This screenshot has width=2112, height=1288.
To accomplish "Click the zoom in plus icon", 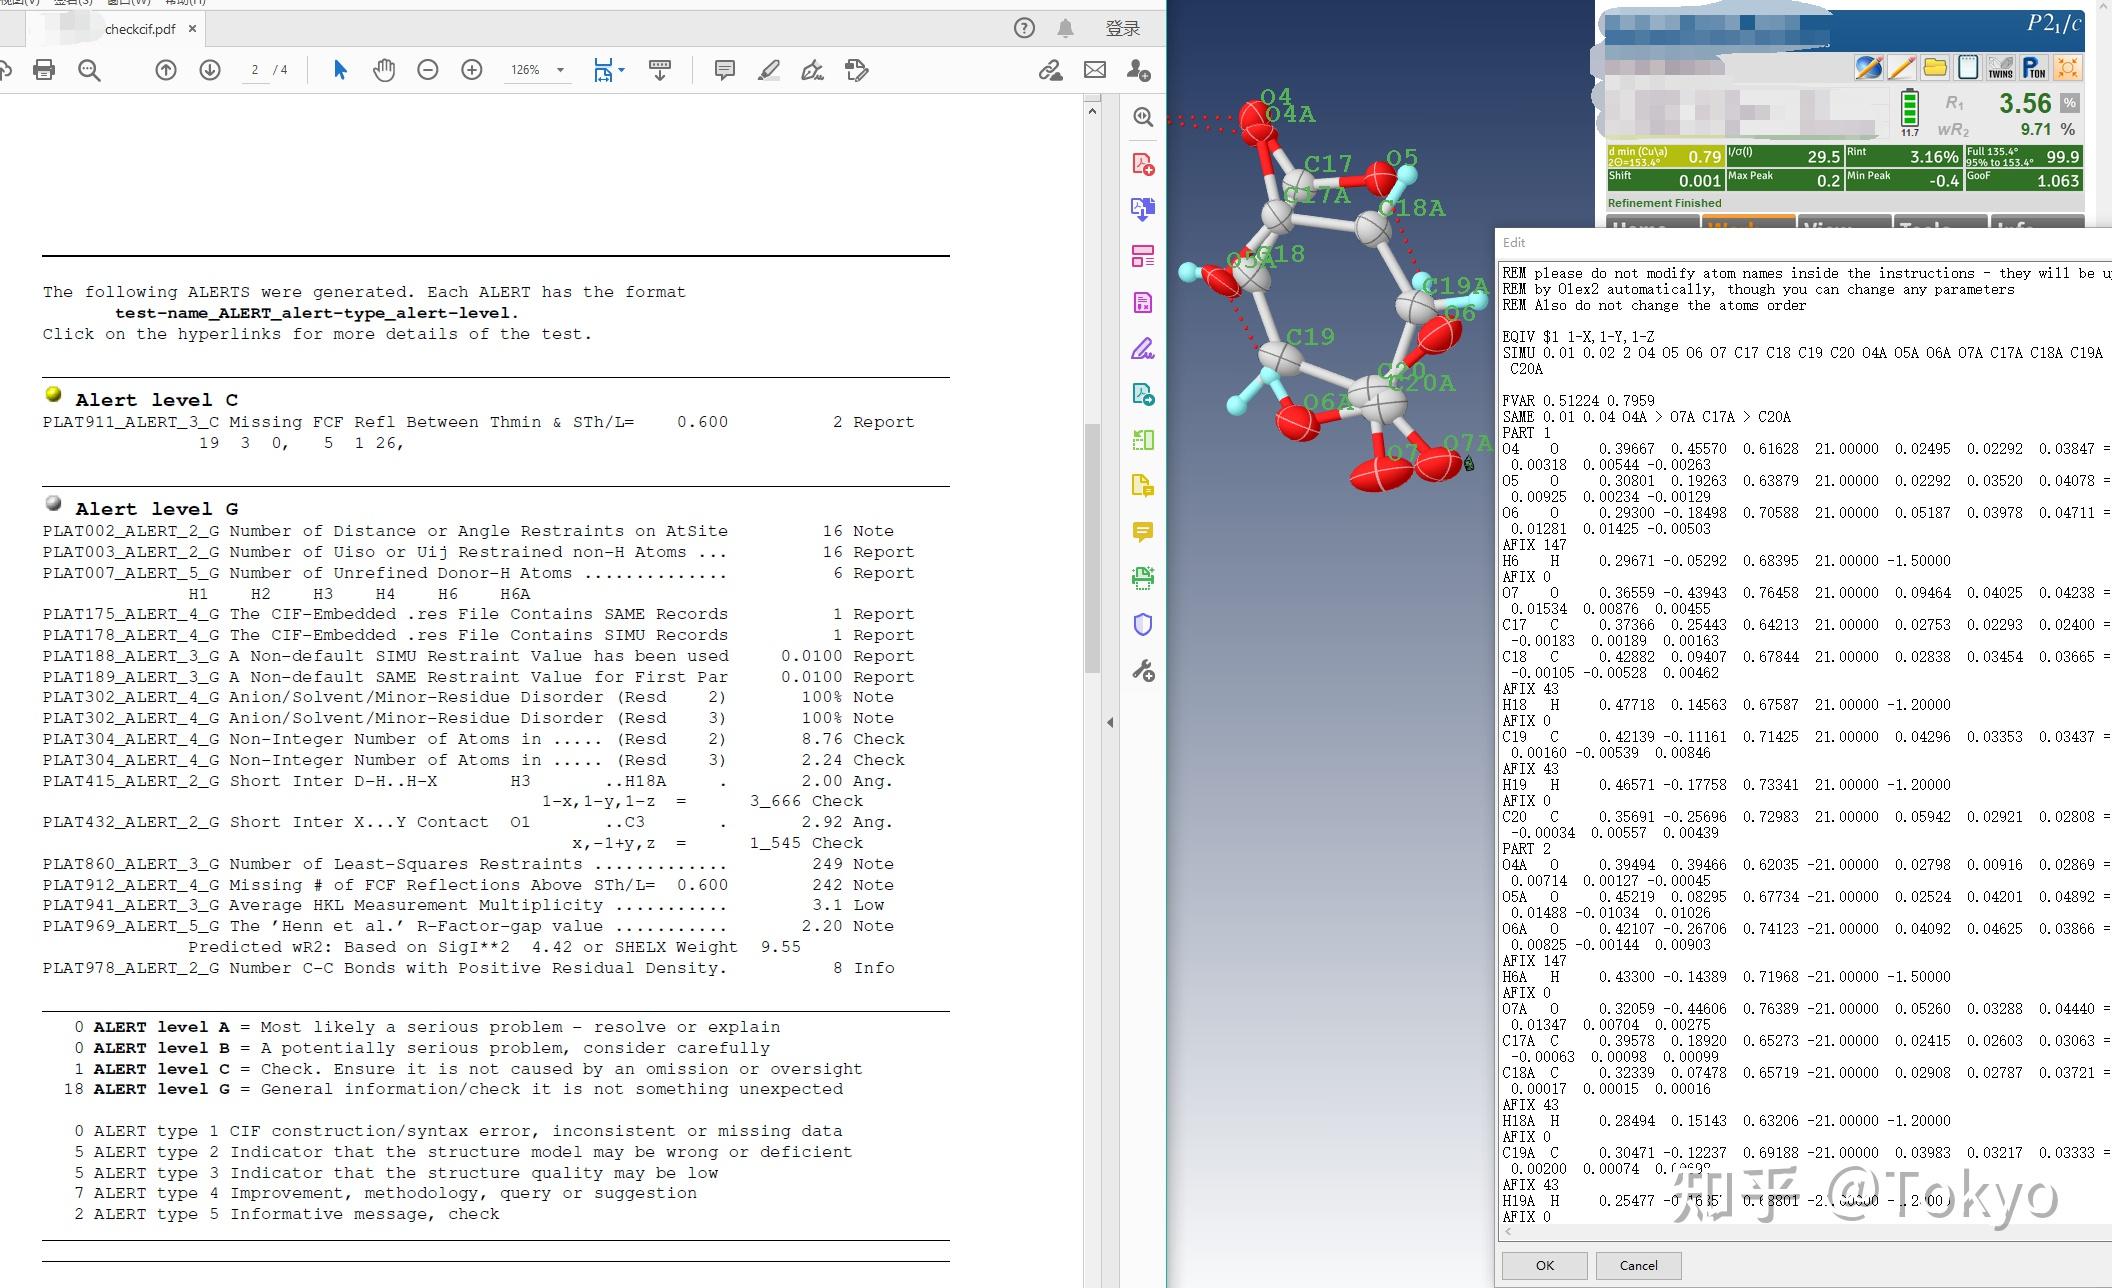I will [472, 70].
